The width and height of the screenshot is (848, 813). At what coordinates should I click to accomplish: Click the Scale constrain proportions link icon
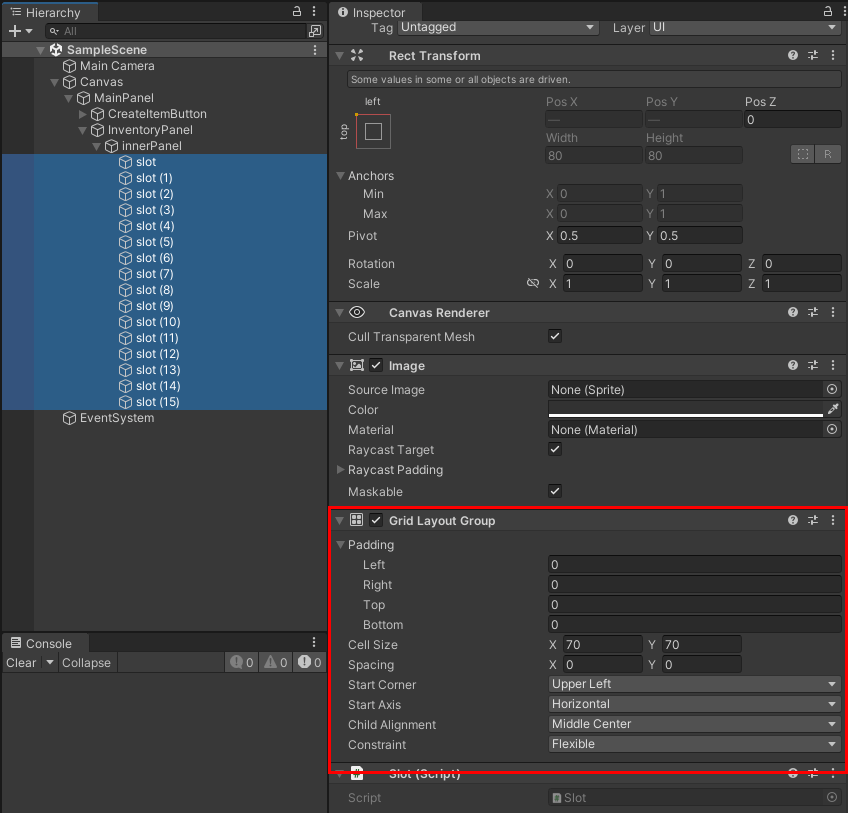coord(533,283)
